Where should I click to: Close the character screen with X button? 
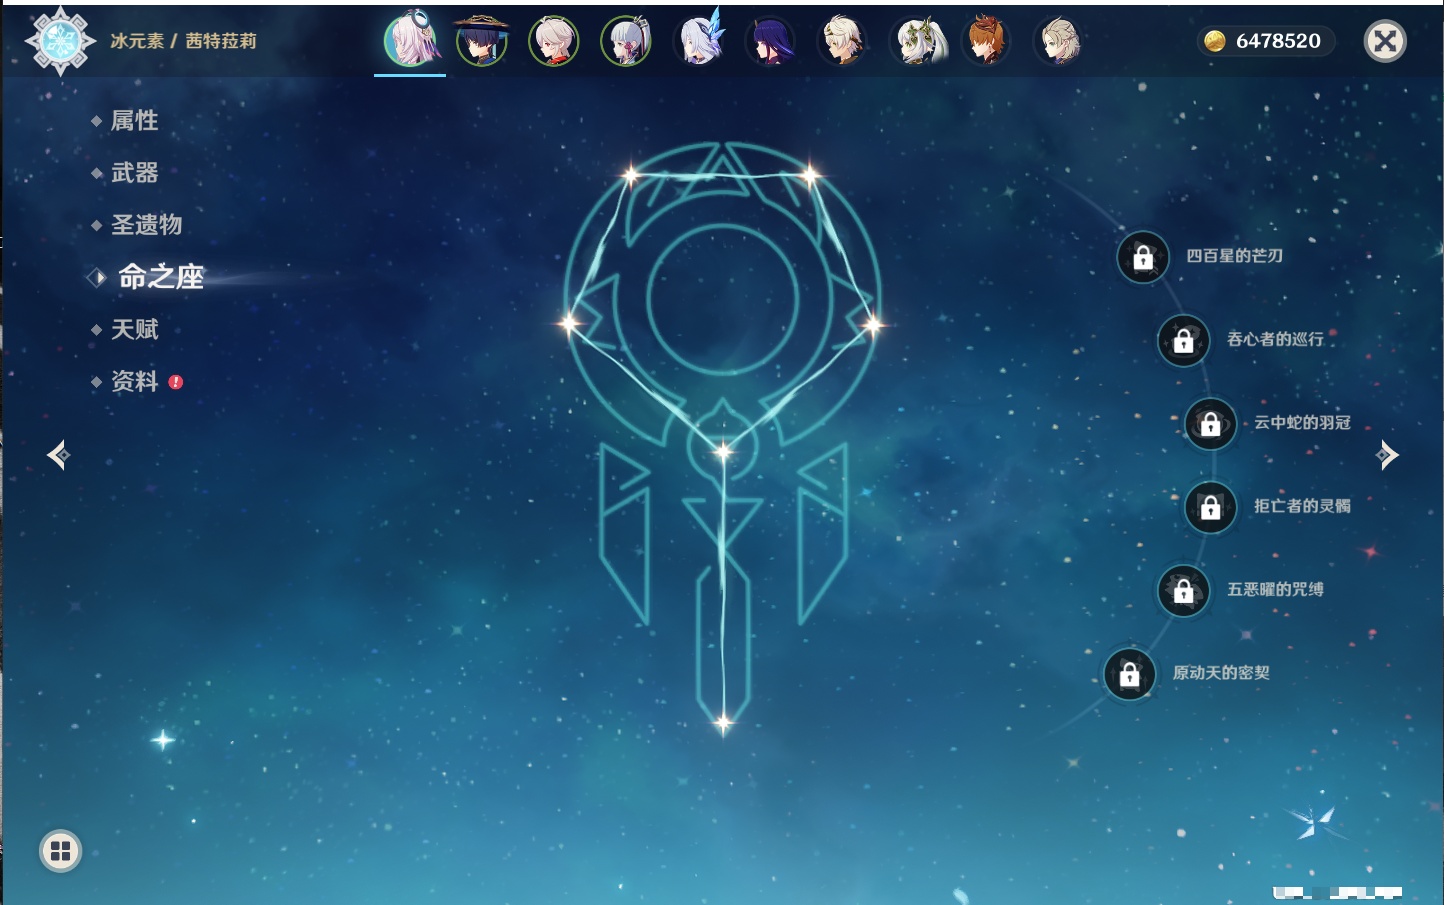pyautogui.click(x=1385, y=41)
